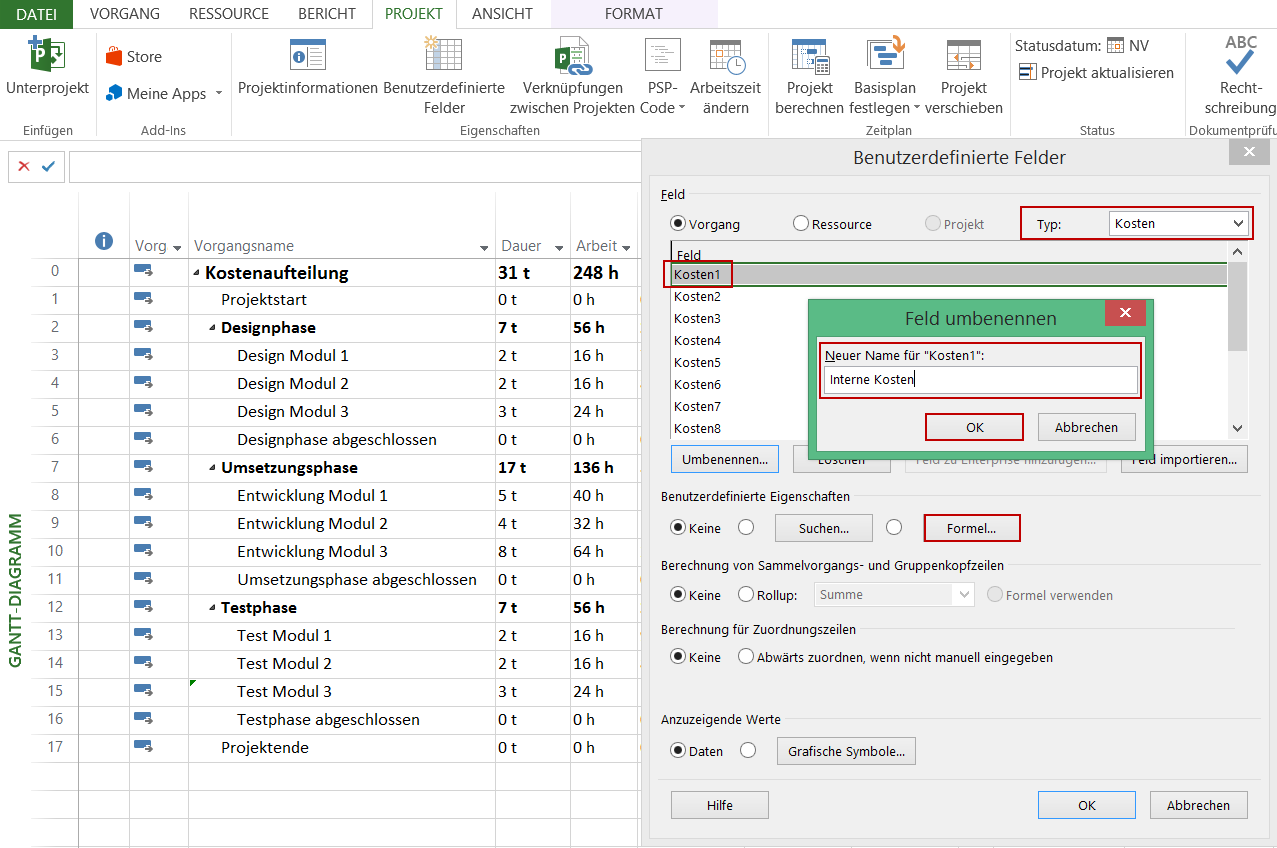Open the Typ dropdown showing Kosten

1179,224
